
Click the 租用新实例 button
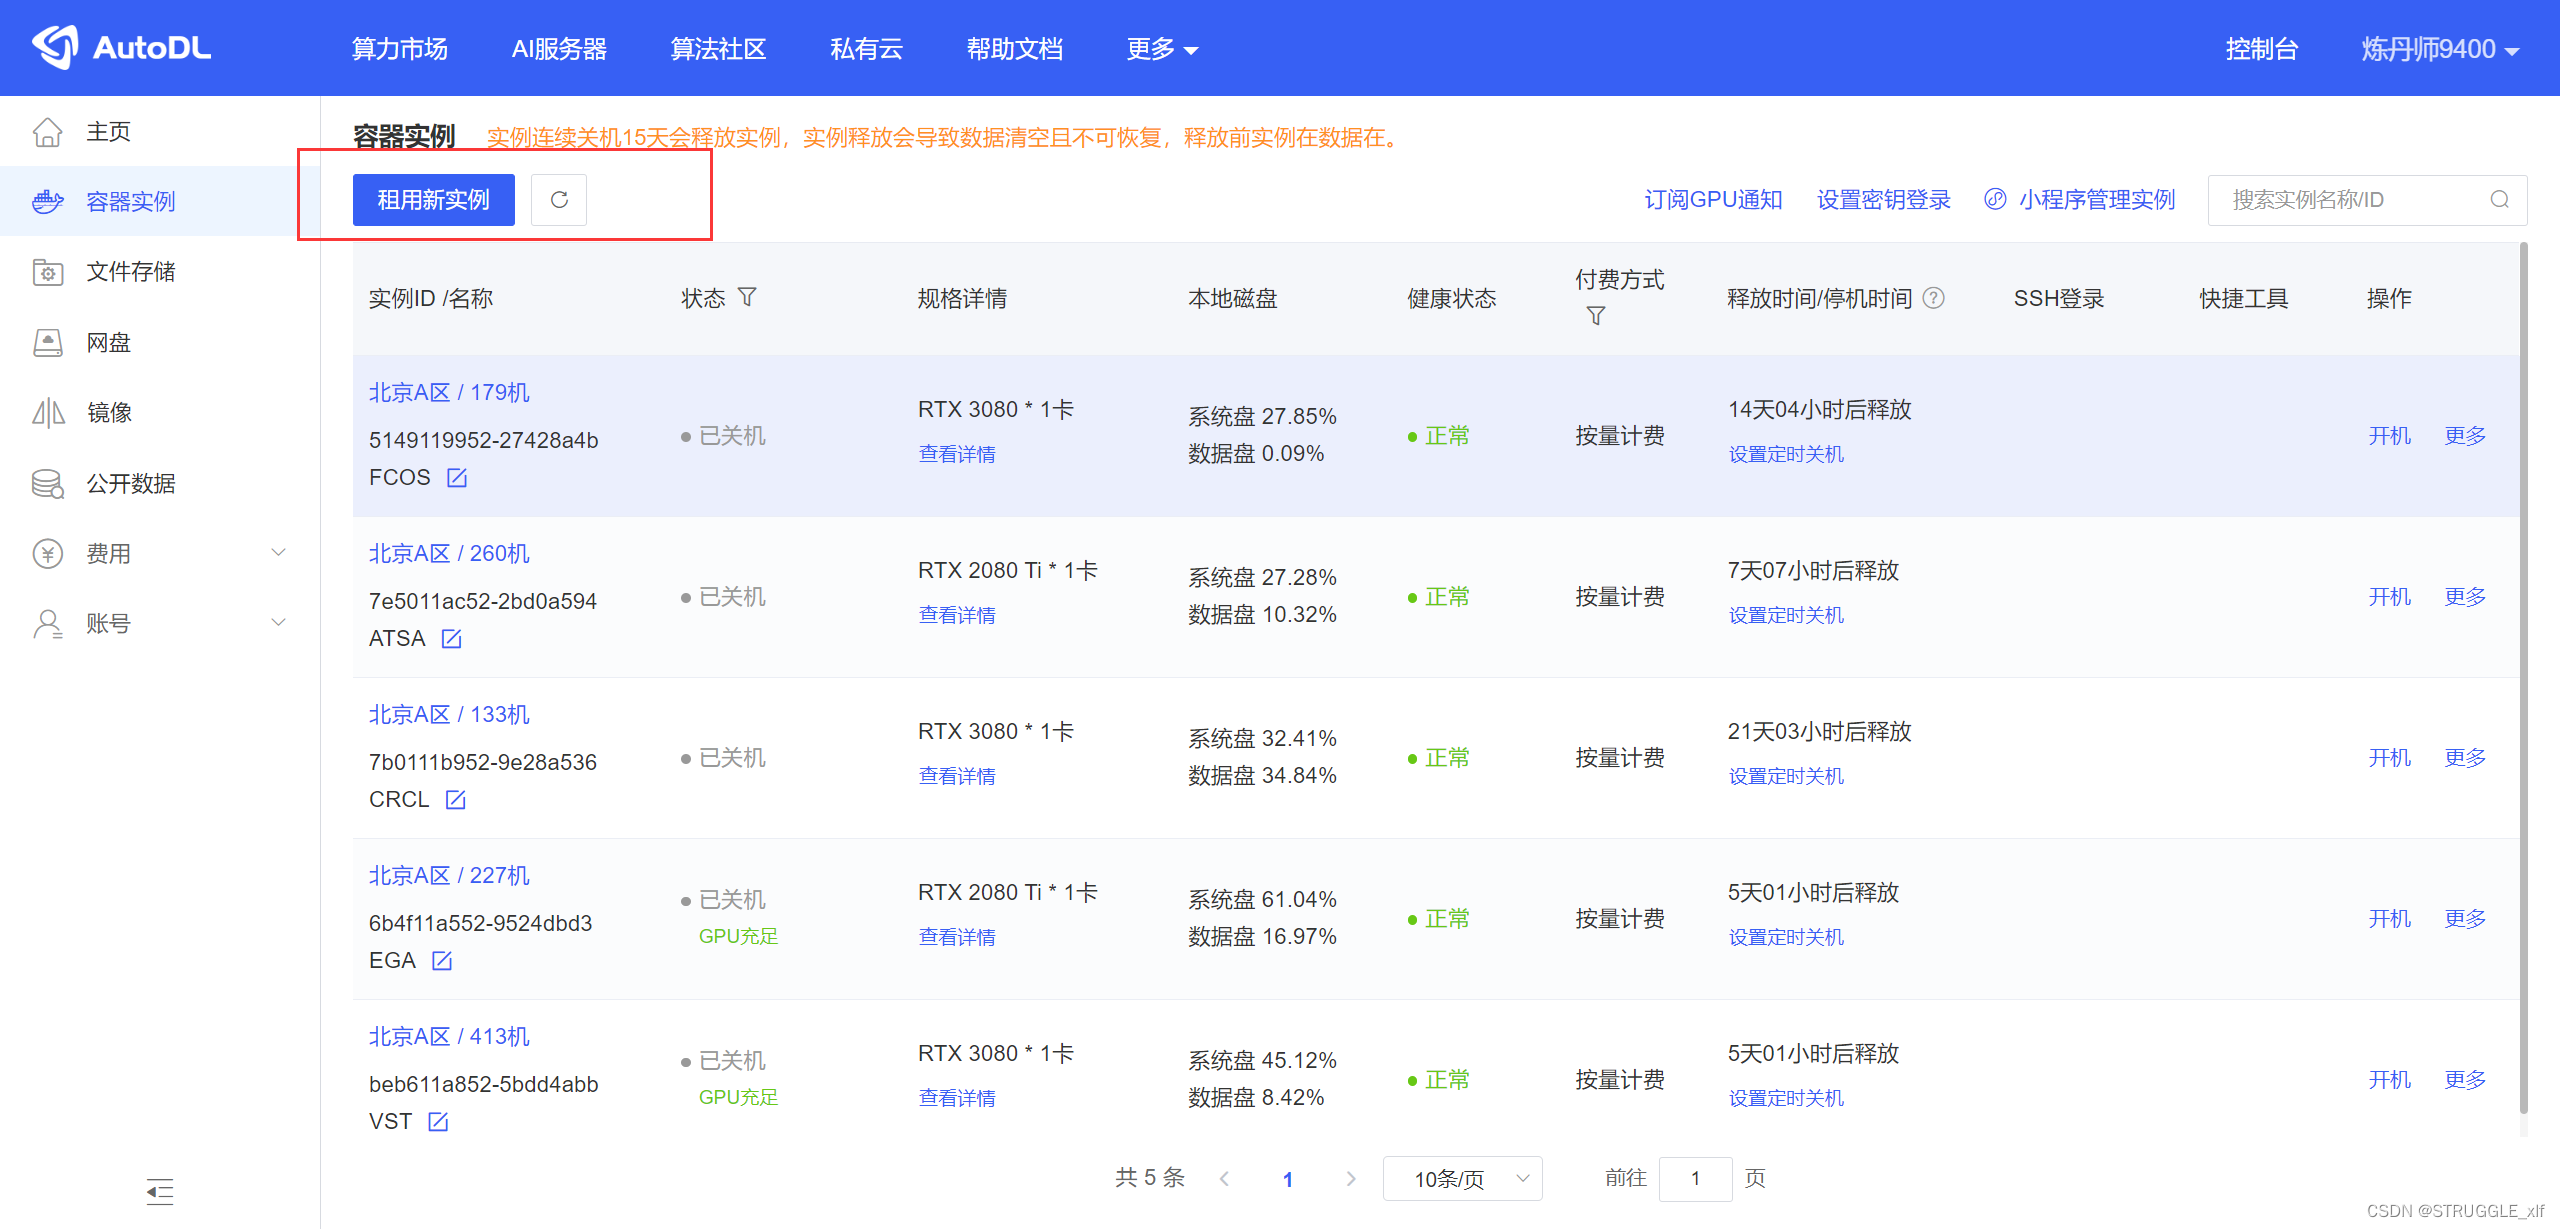tap(433, 200)
